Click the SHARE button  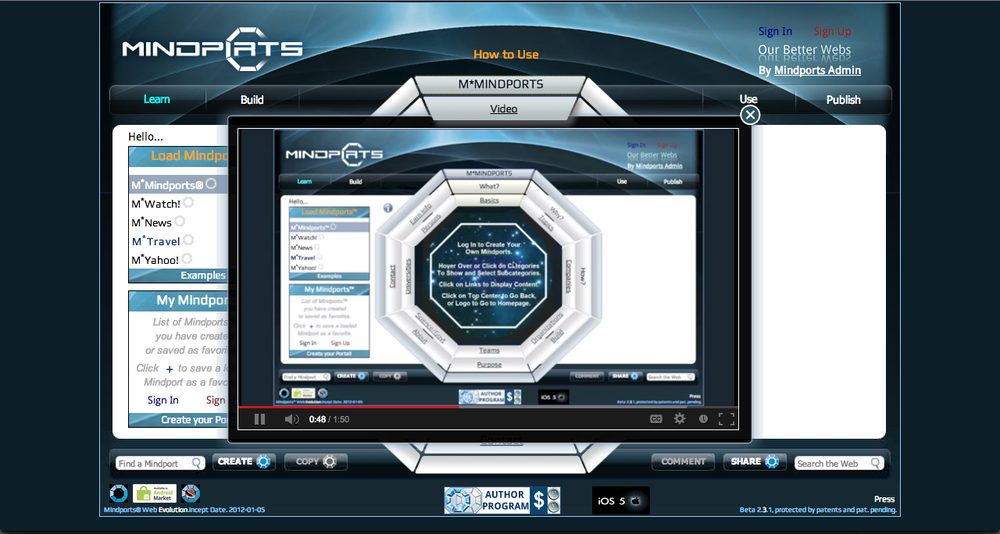[754, 461]
